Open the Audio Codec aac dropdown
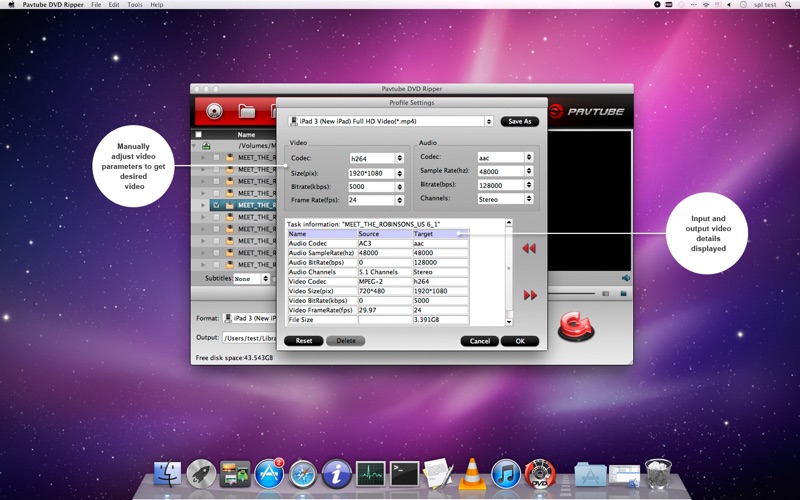 click(x=505, y=158)
